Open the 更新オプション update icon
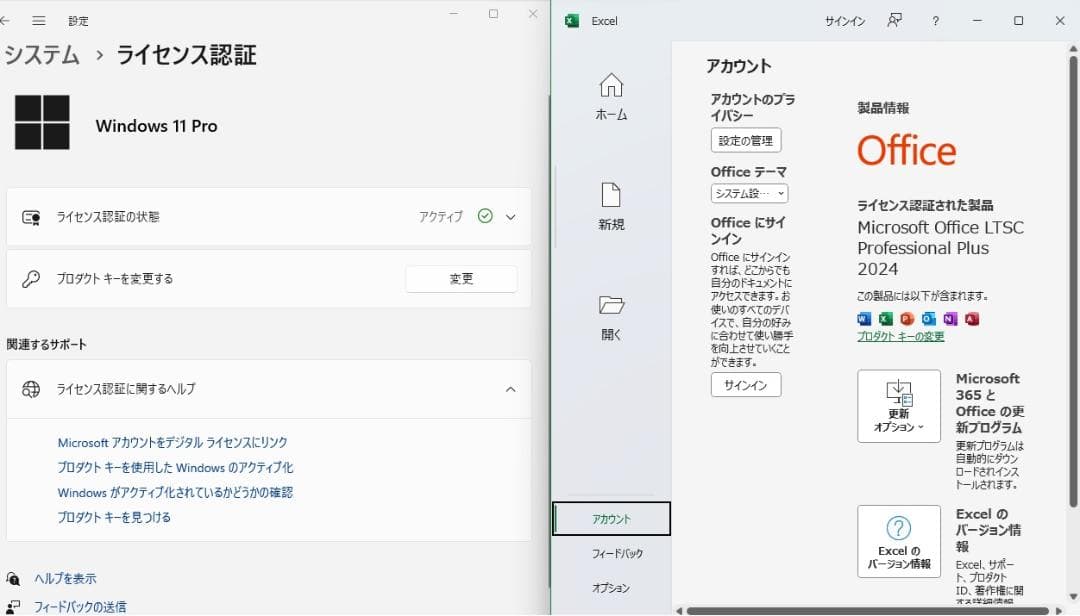The height and width of the screenshot is (616, 1080). [898, 405]
